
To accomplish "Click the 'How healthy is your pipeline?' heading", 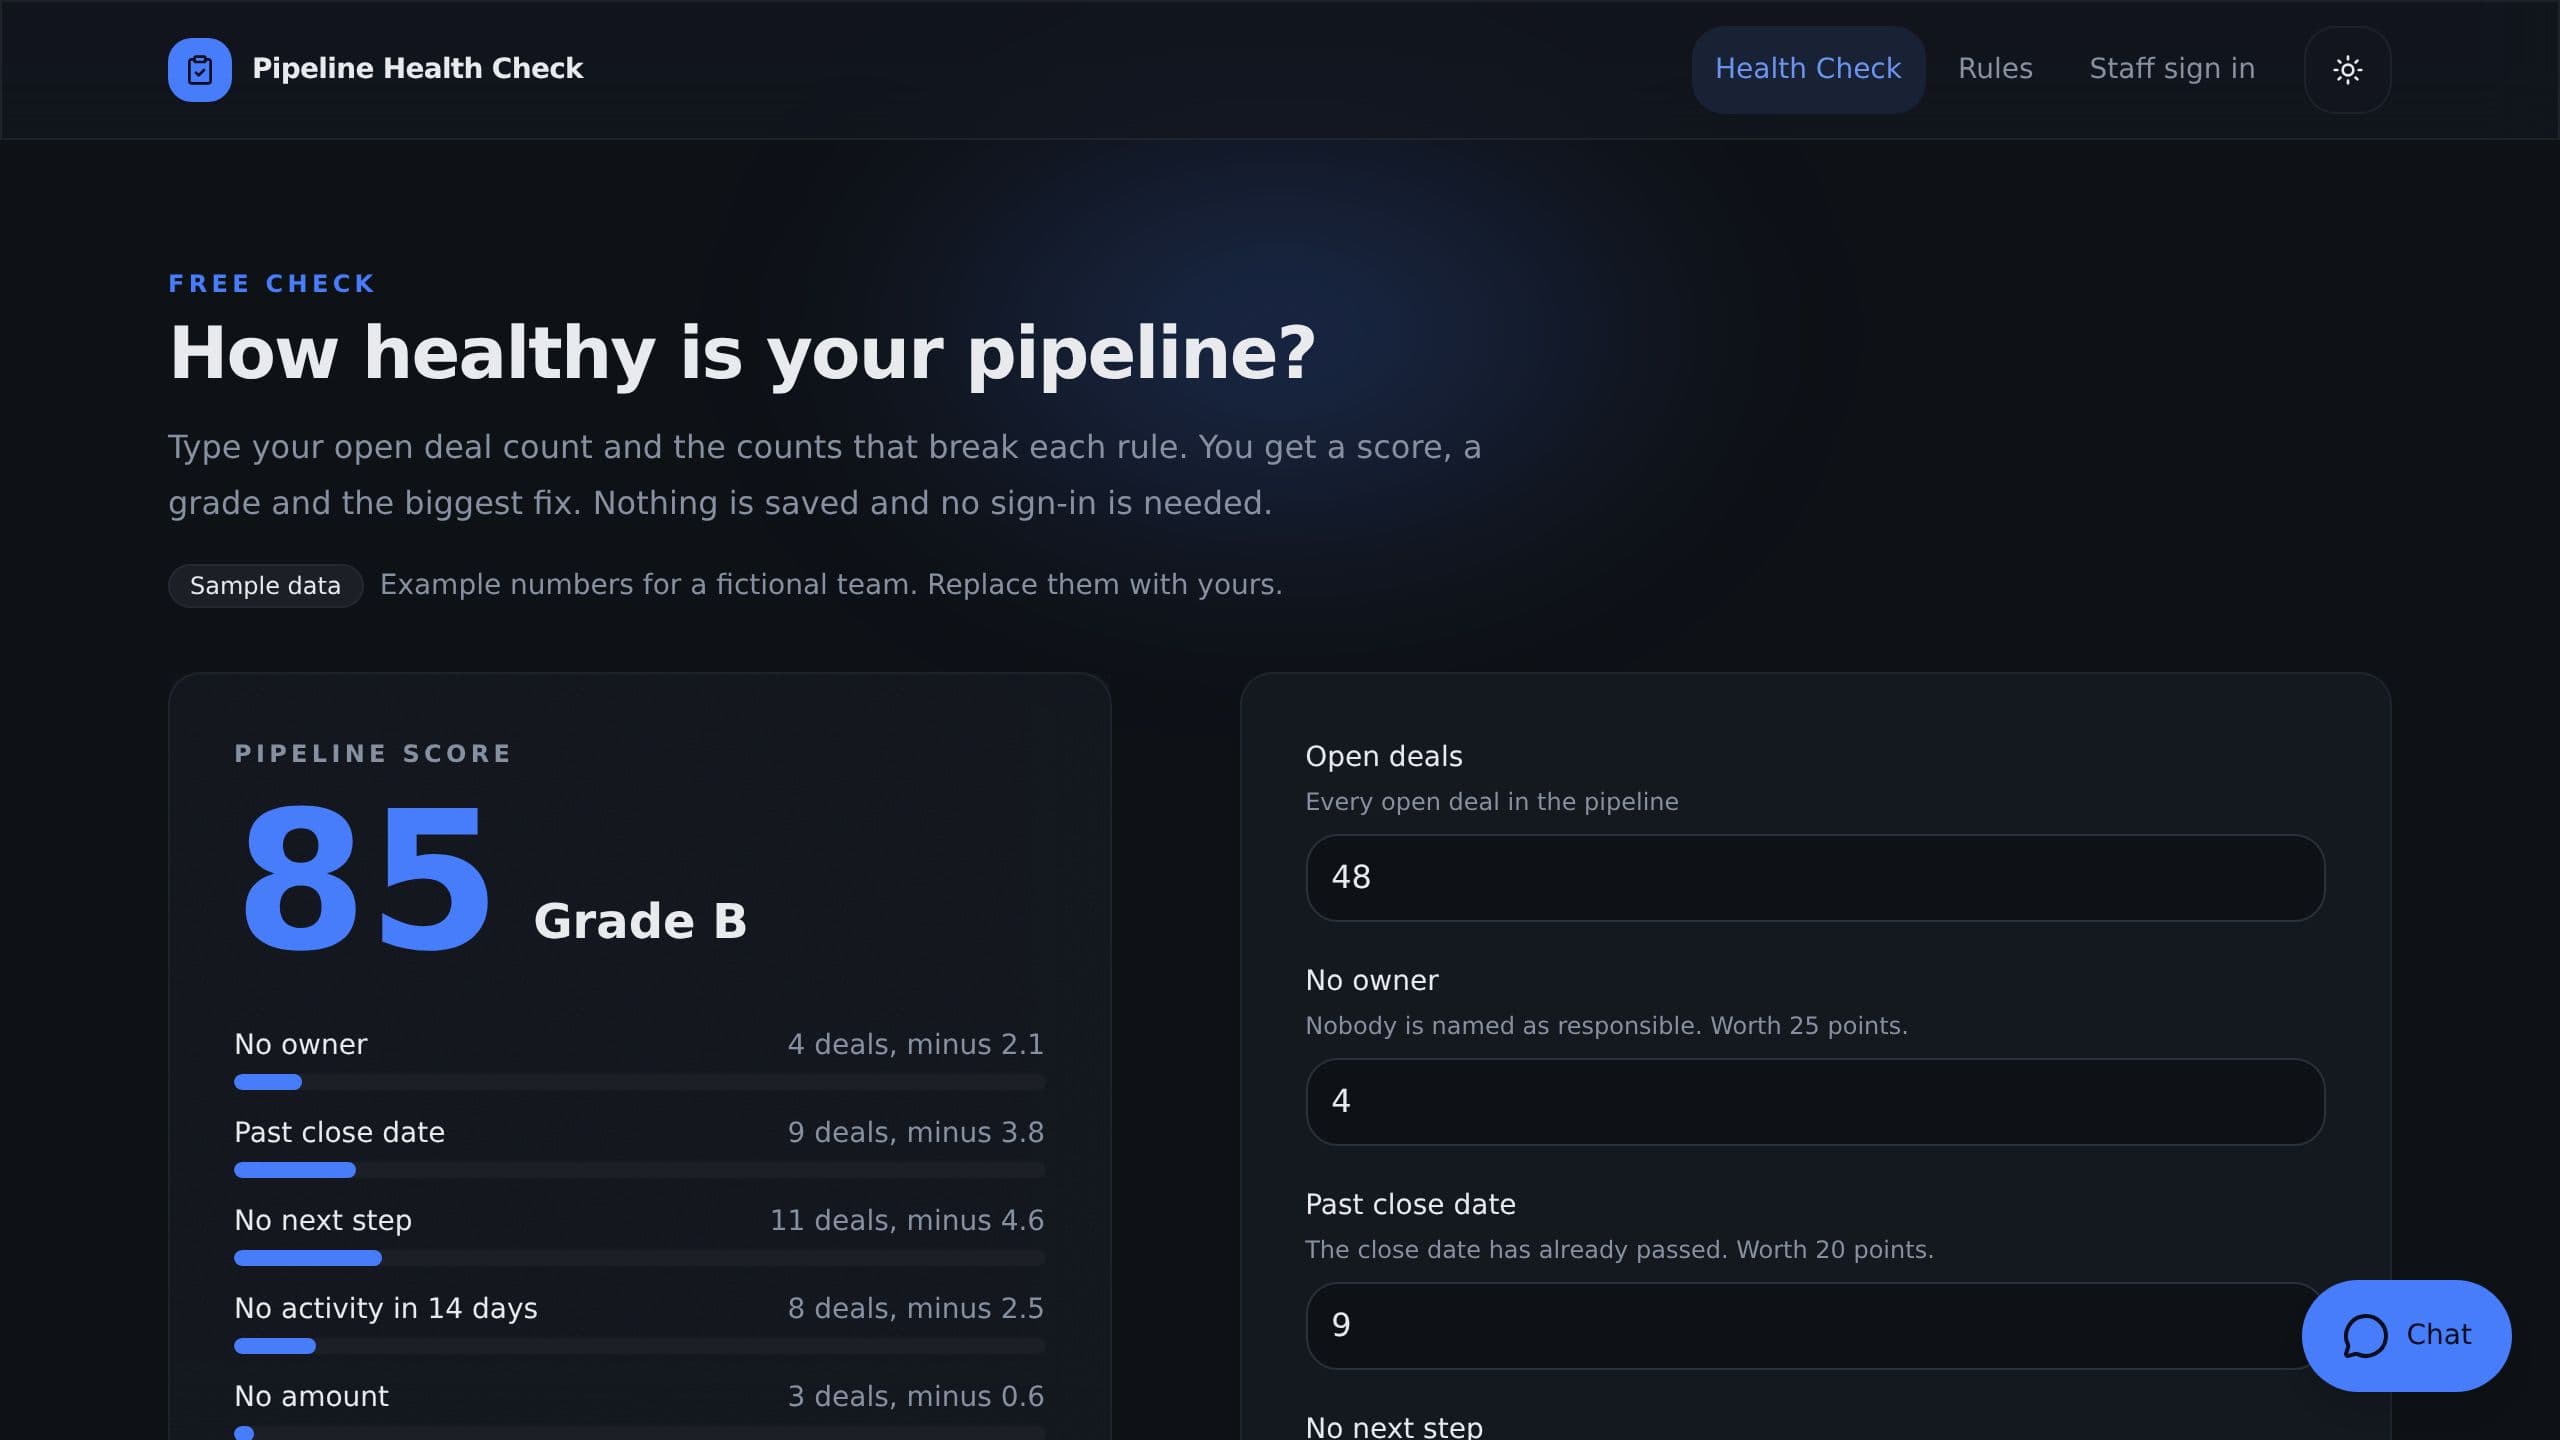I will pos(742,353).
